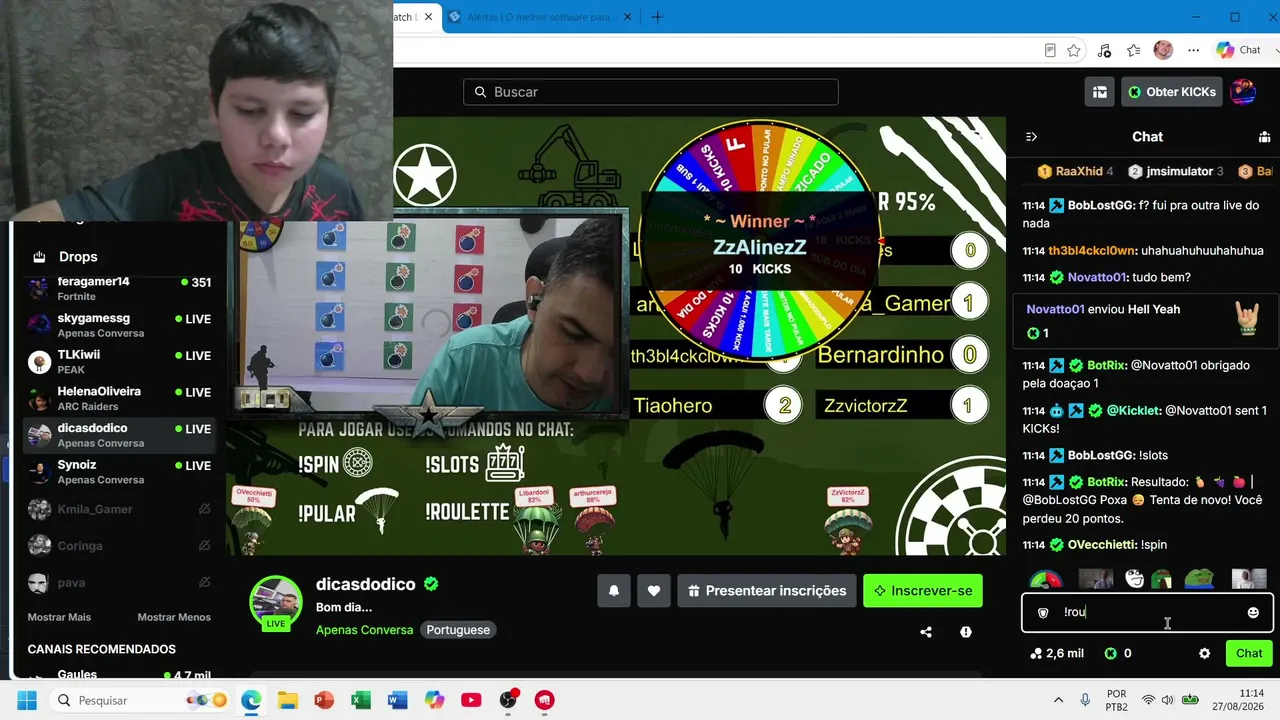
Task: Click username Novatto01 in chat message
Action: click(x=1098, y=277)
